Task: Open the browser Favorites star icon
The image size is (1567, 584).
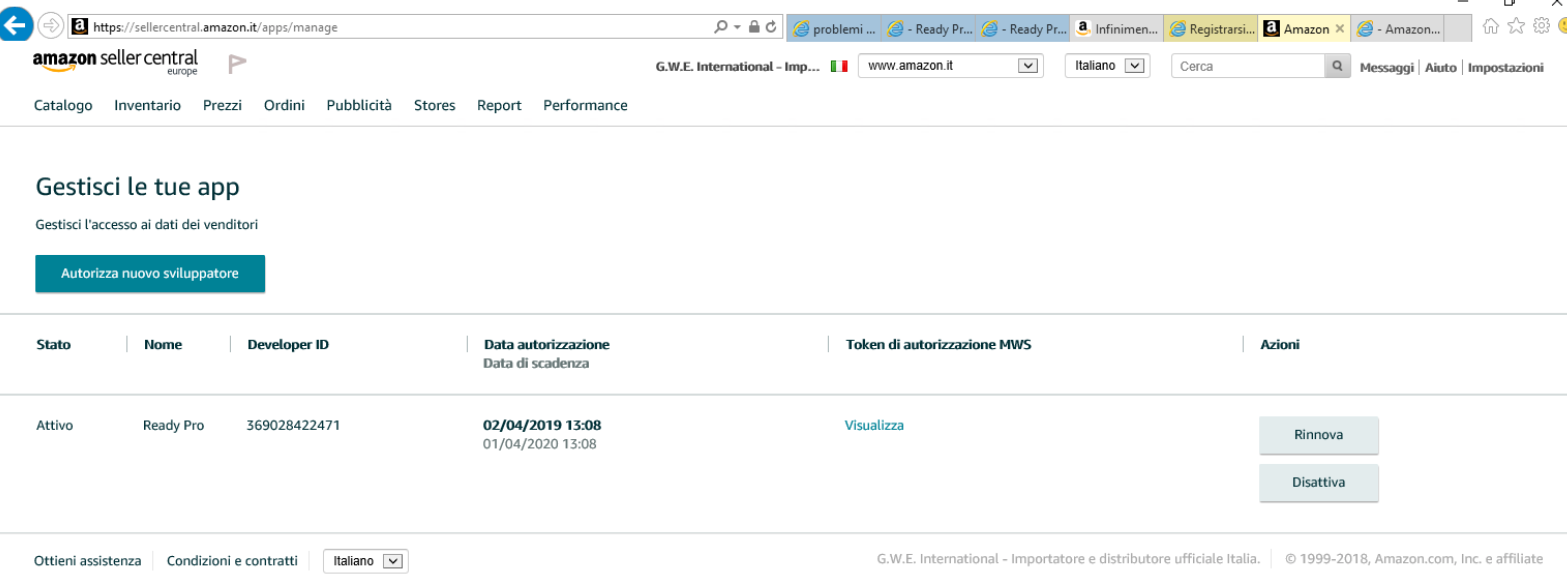Action: (1516, 27)
